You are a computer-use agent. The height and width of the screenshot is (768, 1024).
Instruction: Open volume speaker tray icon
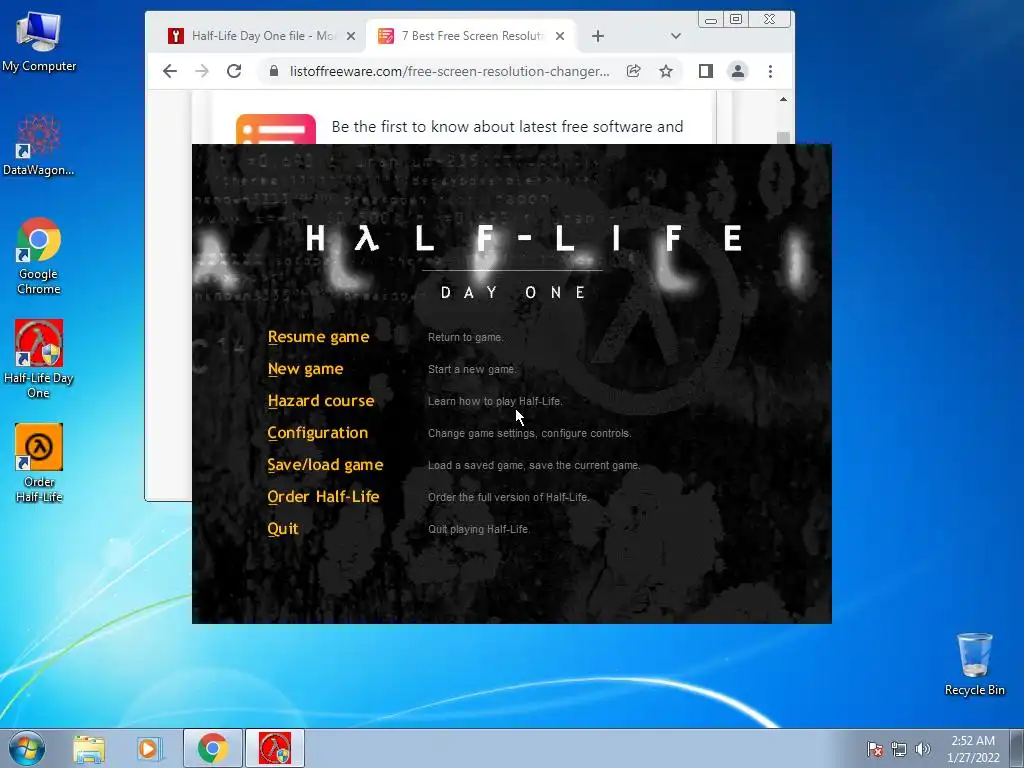tap(923, 749)
